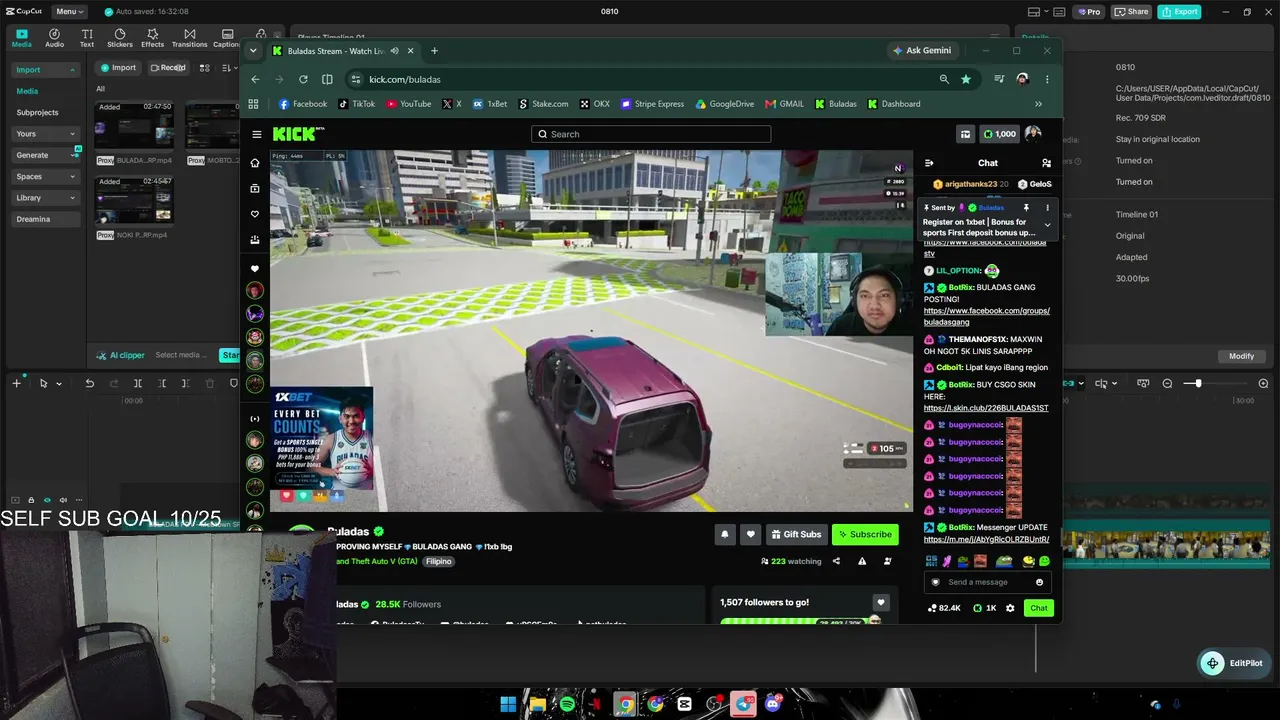Click the Modify button in CapCut details
Image resolution: width=1280 pixels, height=720 pixels.
tap(1241, 356)
